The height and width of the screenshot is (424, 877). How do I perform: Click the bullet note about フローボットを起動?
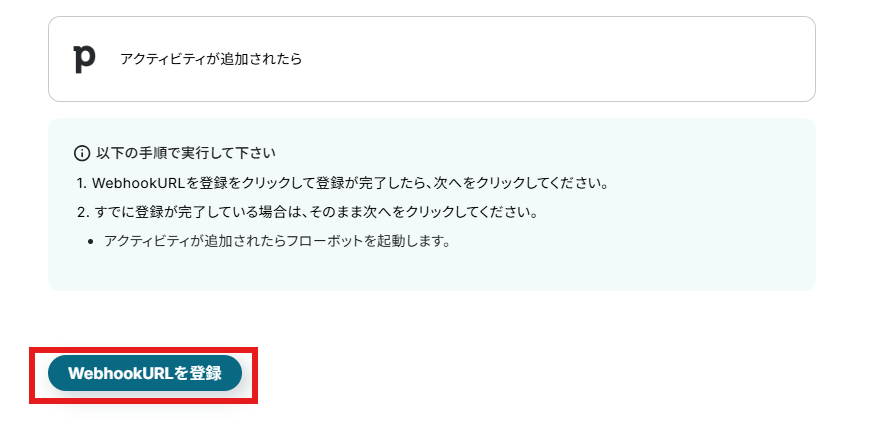point(277,242)
